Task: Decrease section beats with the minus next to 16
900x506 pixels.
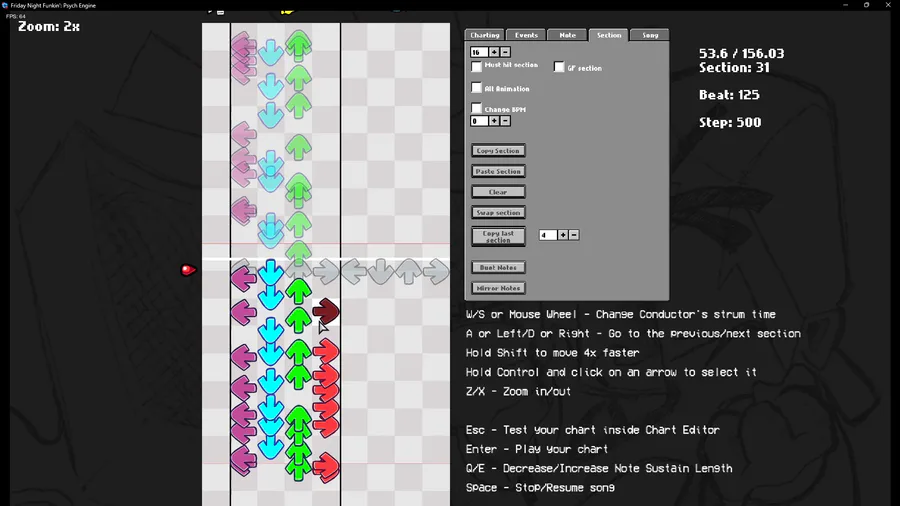Action: (505, 52)
